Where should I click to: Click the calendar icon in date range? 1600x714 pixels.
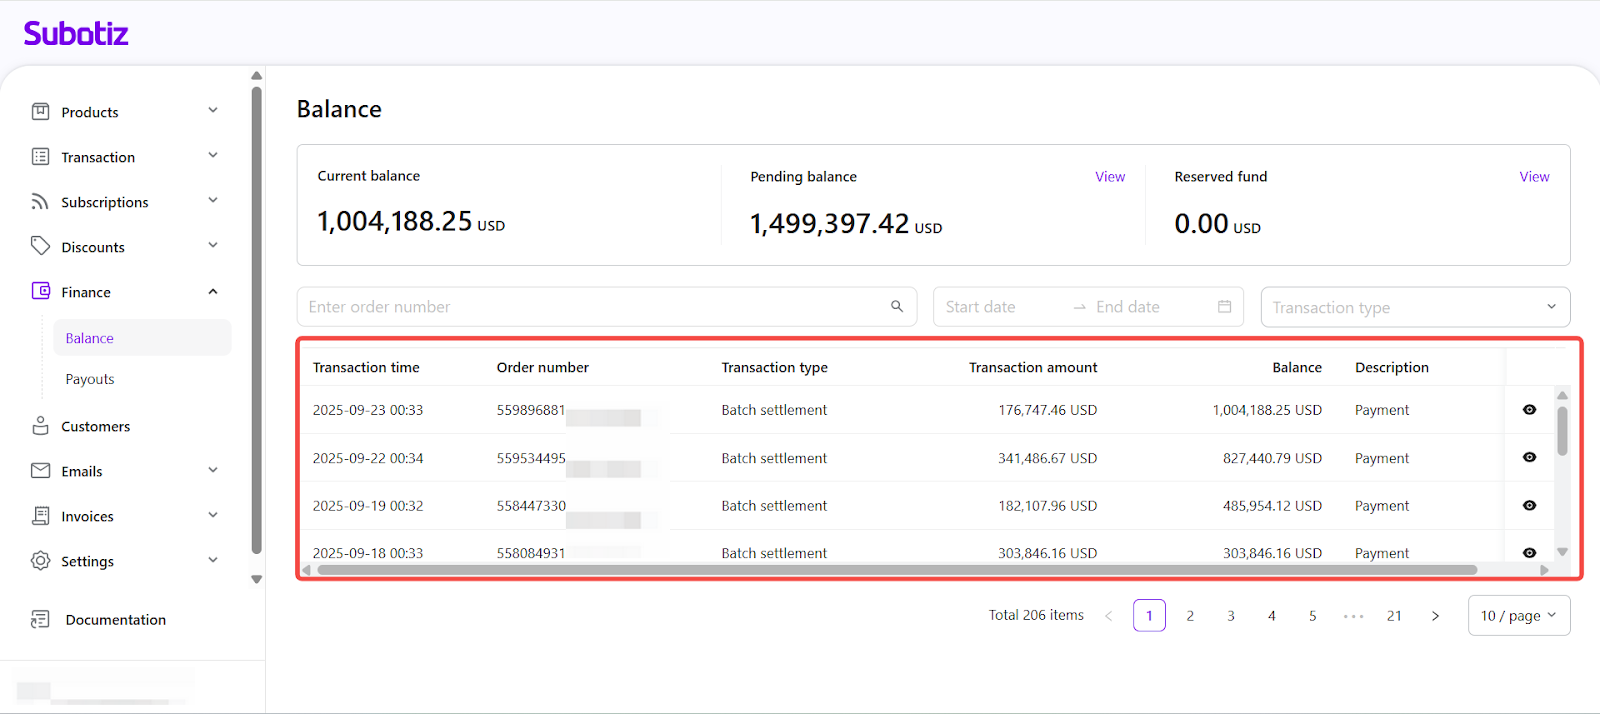tap(1224, 307)
